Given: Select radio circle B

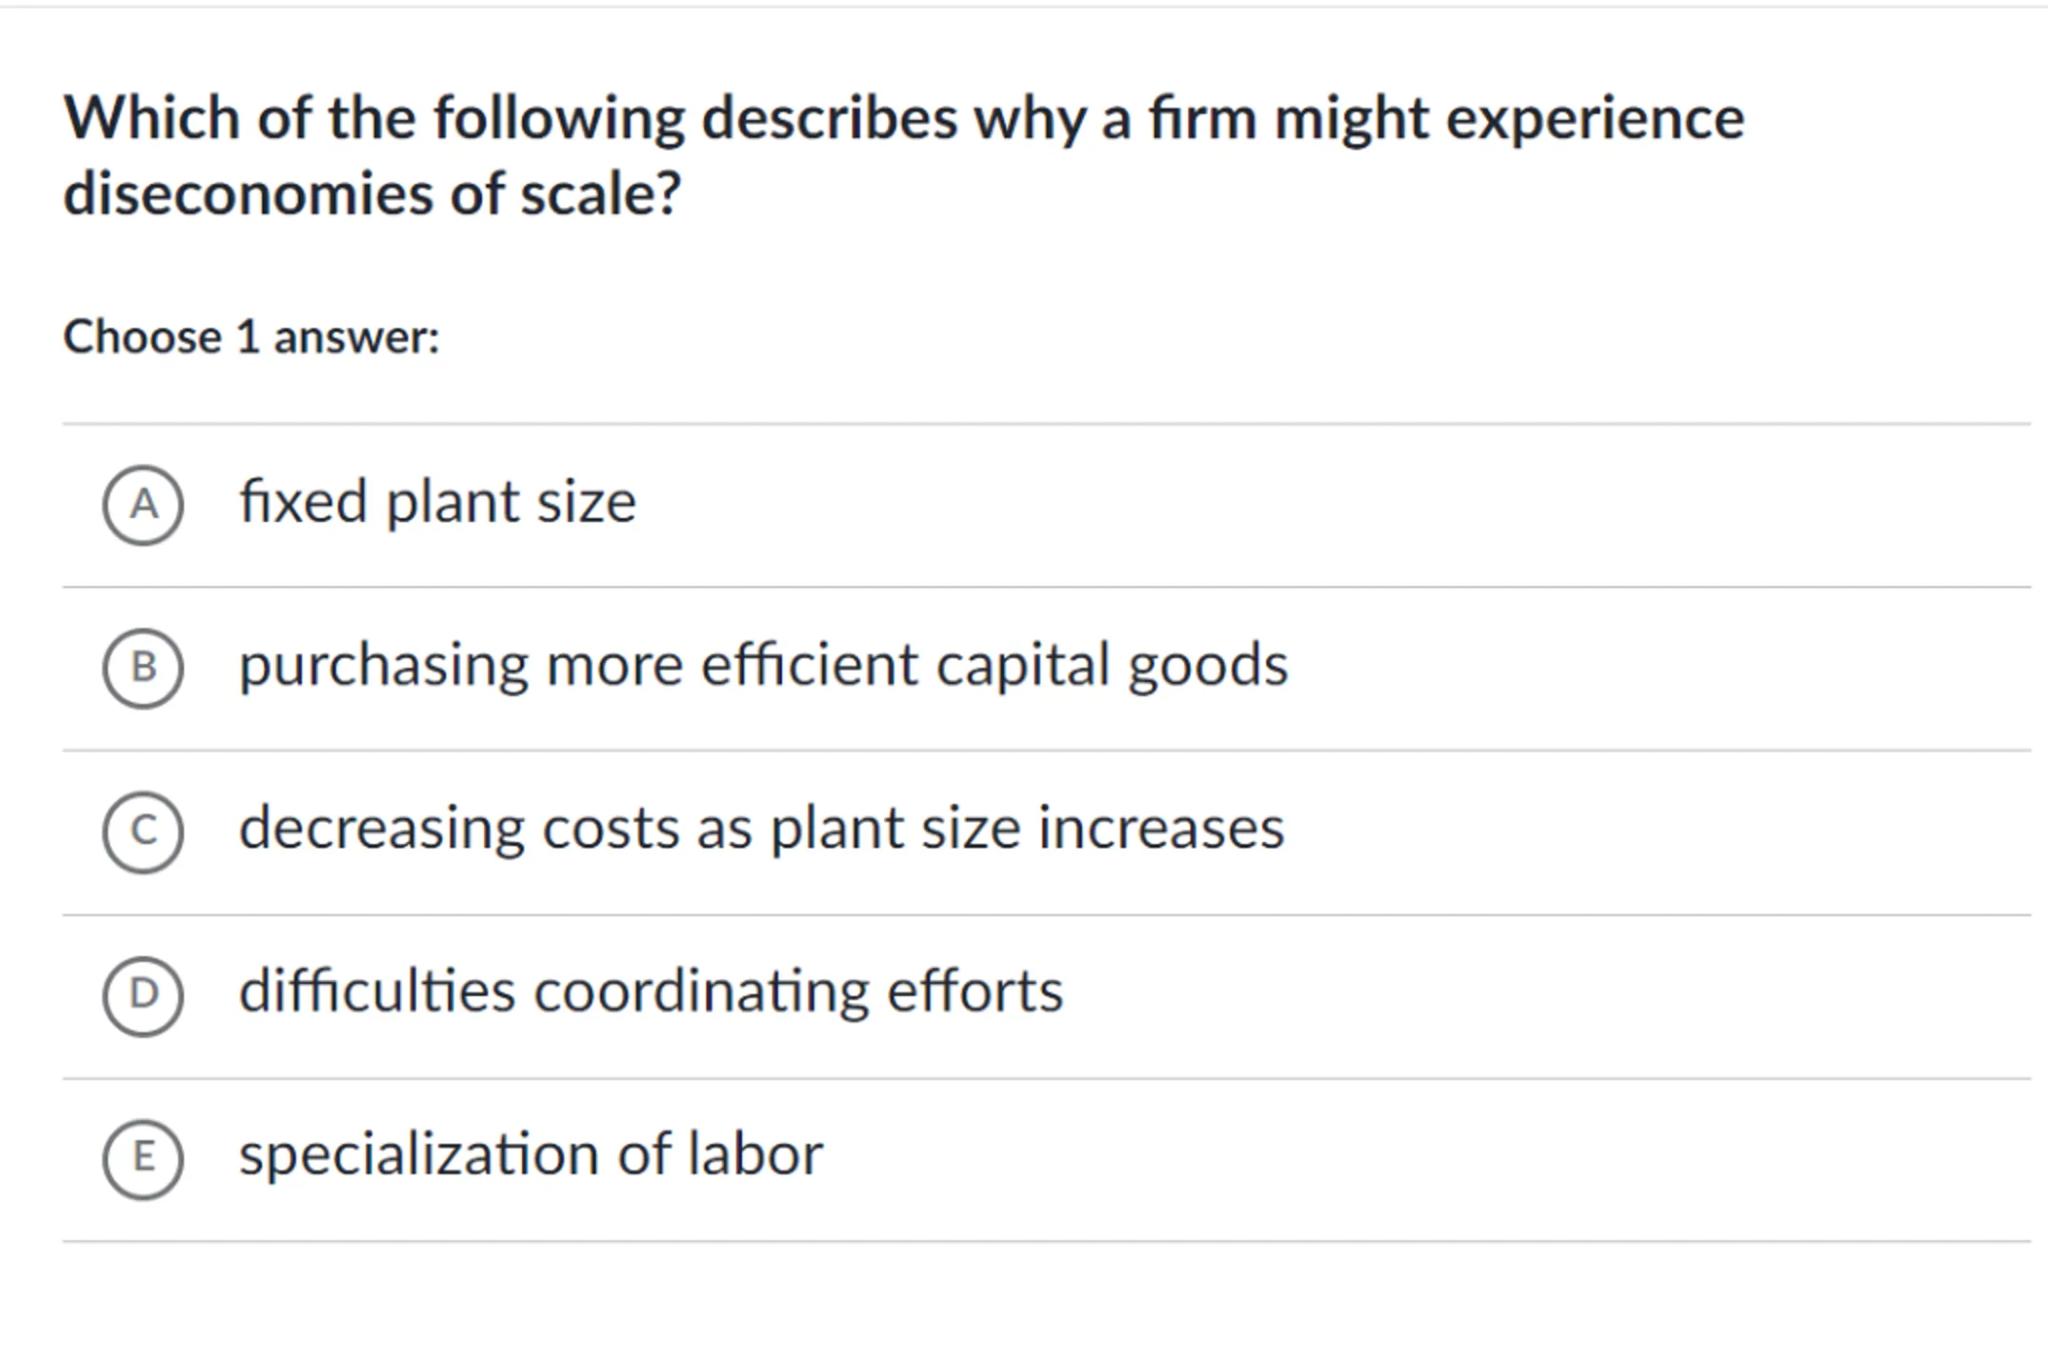Looking at the screenshot, I should click(x=143, y=668).
